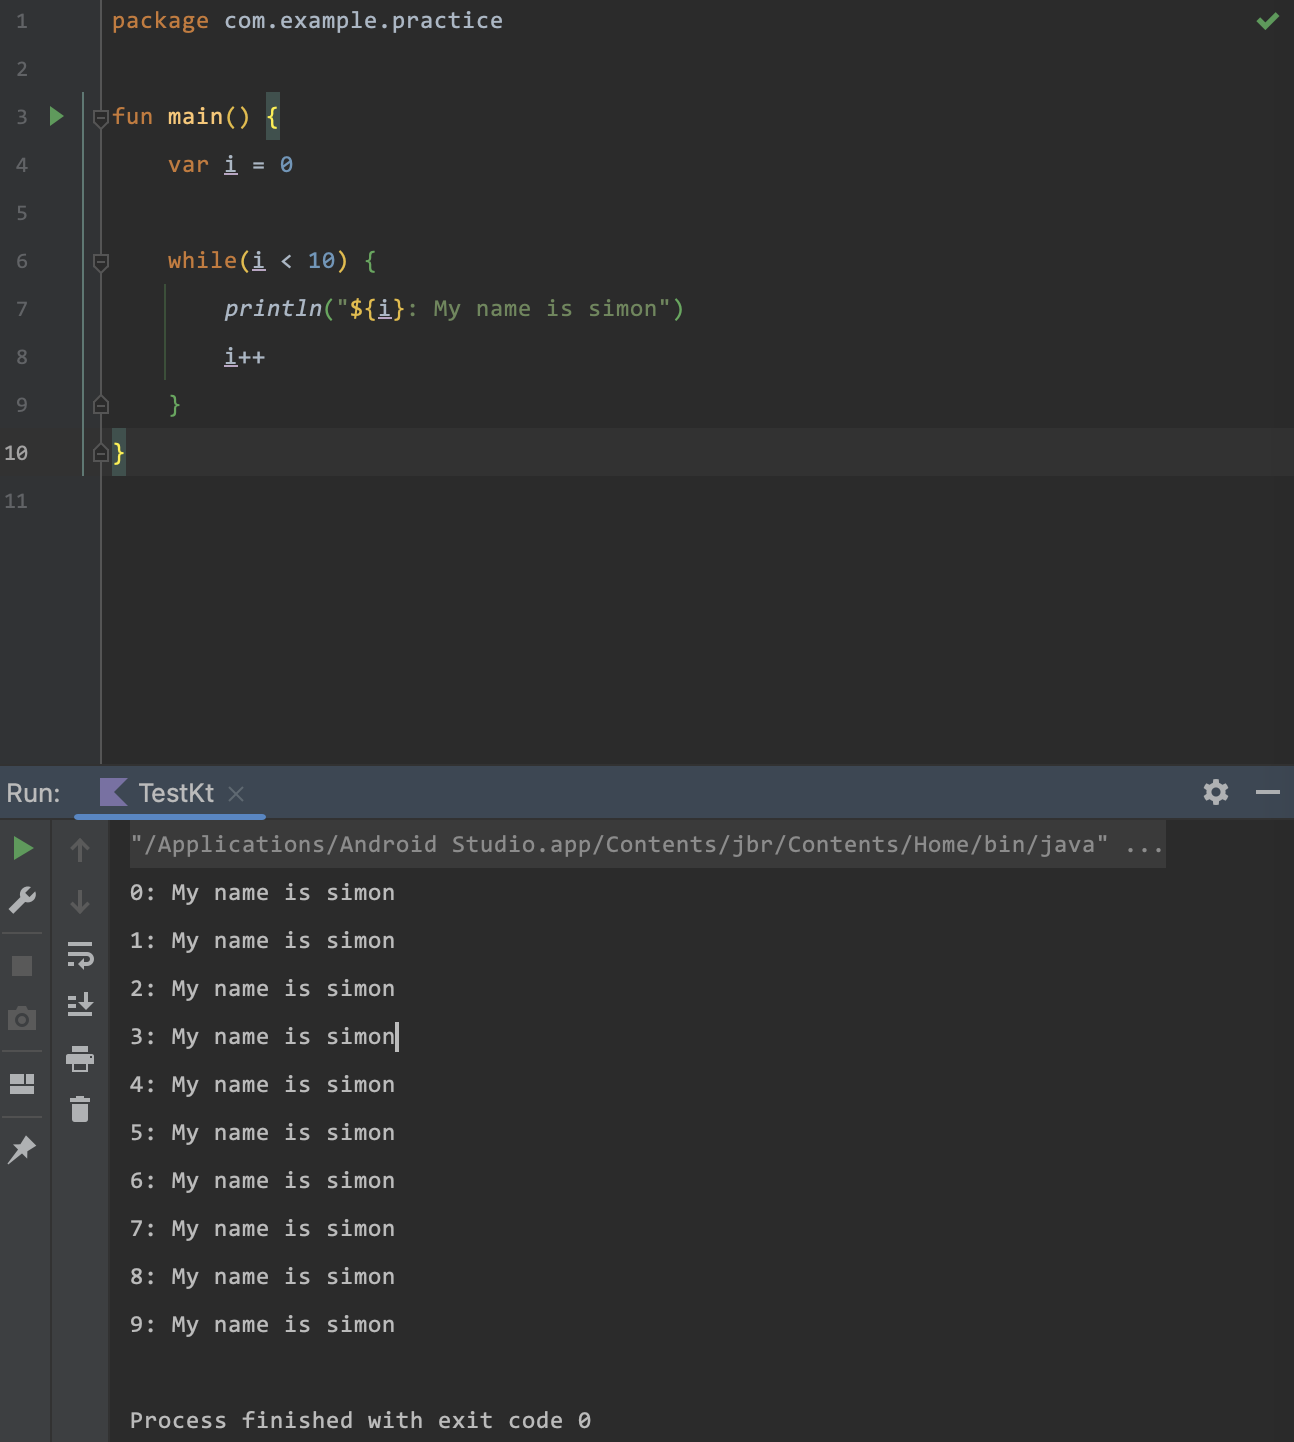
Task: Clear all console output trash icon
Action: point(80,1109)
